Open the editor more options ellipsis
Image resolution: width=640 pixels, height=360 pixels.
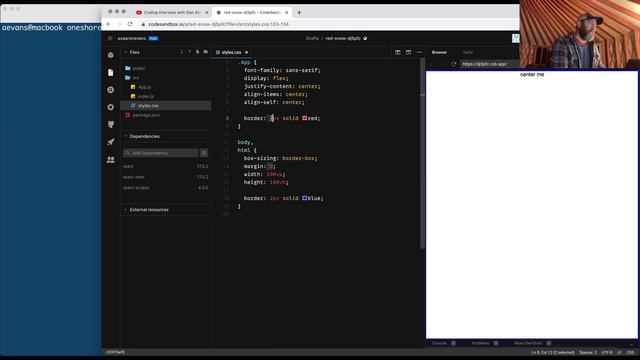coord(419,52)
